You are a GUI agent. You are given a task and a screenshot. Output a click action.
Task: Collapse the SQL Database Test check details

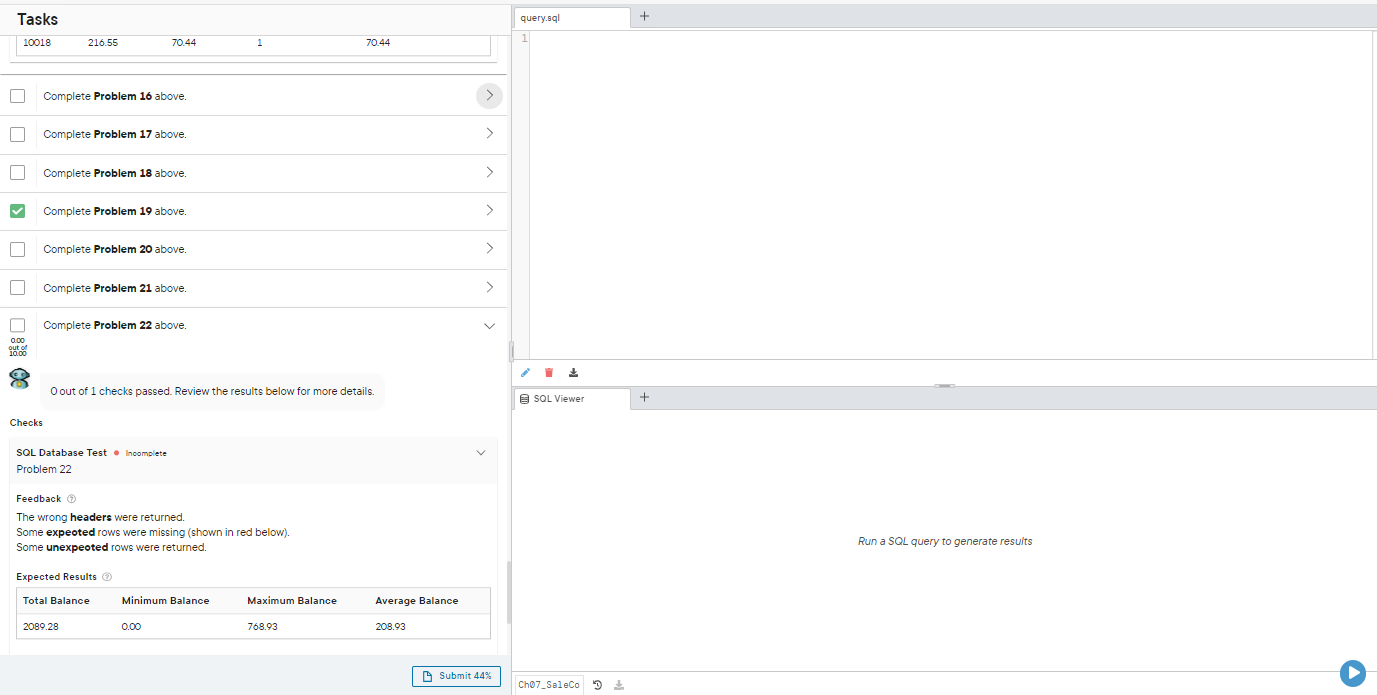tap(481, 453)
